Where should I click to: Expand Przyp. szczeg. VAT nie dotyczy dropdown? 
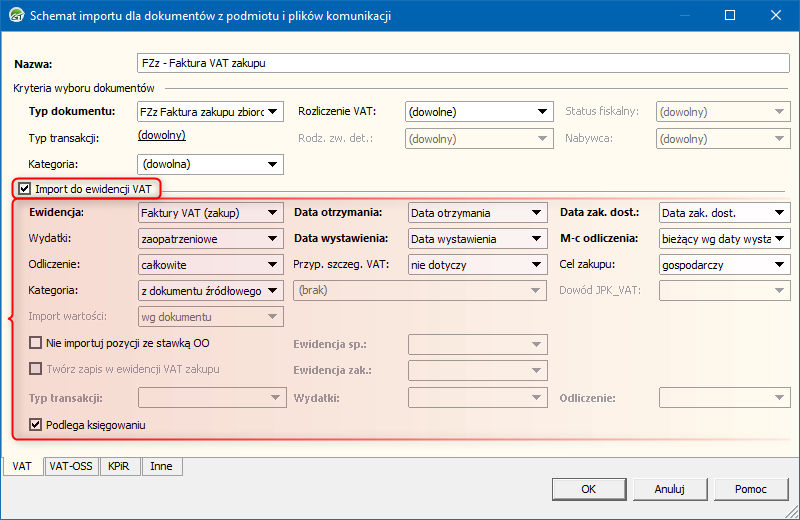(x=478, y=265)
